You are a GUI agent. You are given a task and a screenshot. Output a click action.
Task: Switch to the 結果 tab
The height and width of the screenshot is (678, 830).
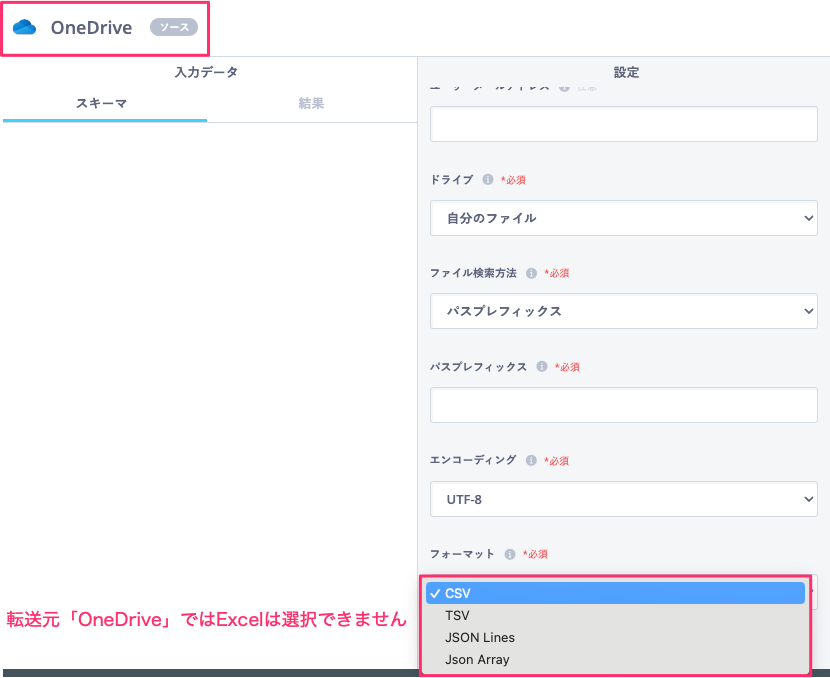click(311, 103)
